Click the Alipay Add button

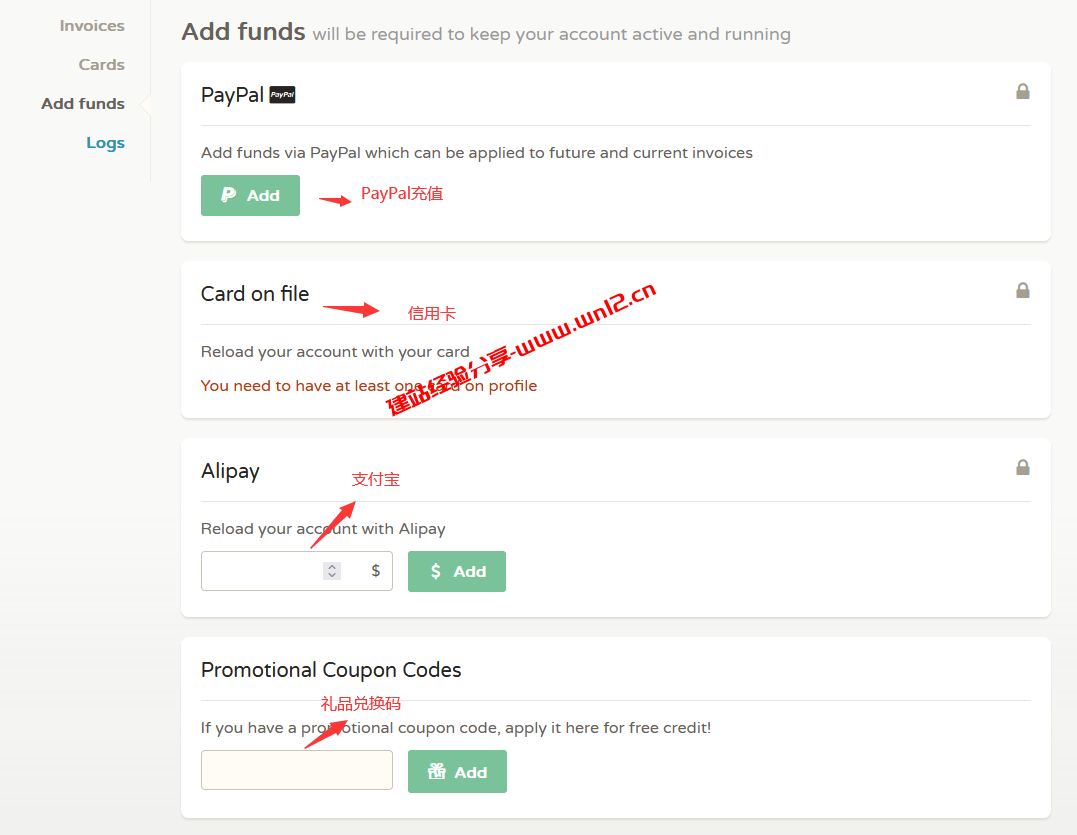click(456, 572)
